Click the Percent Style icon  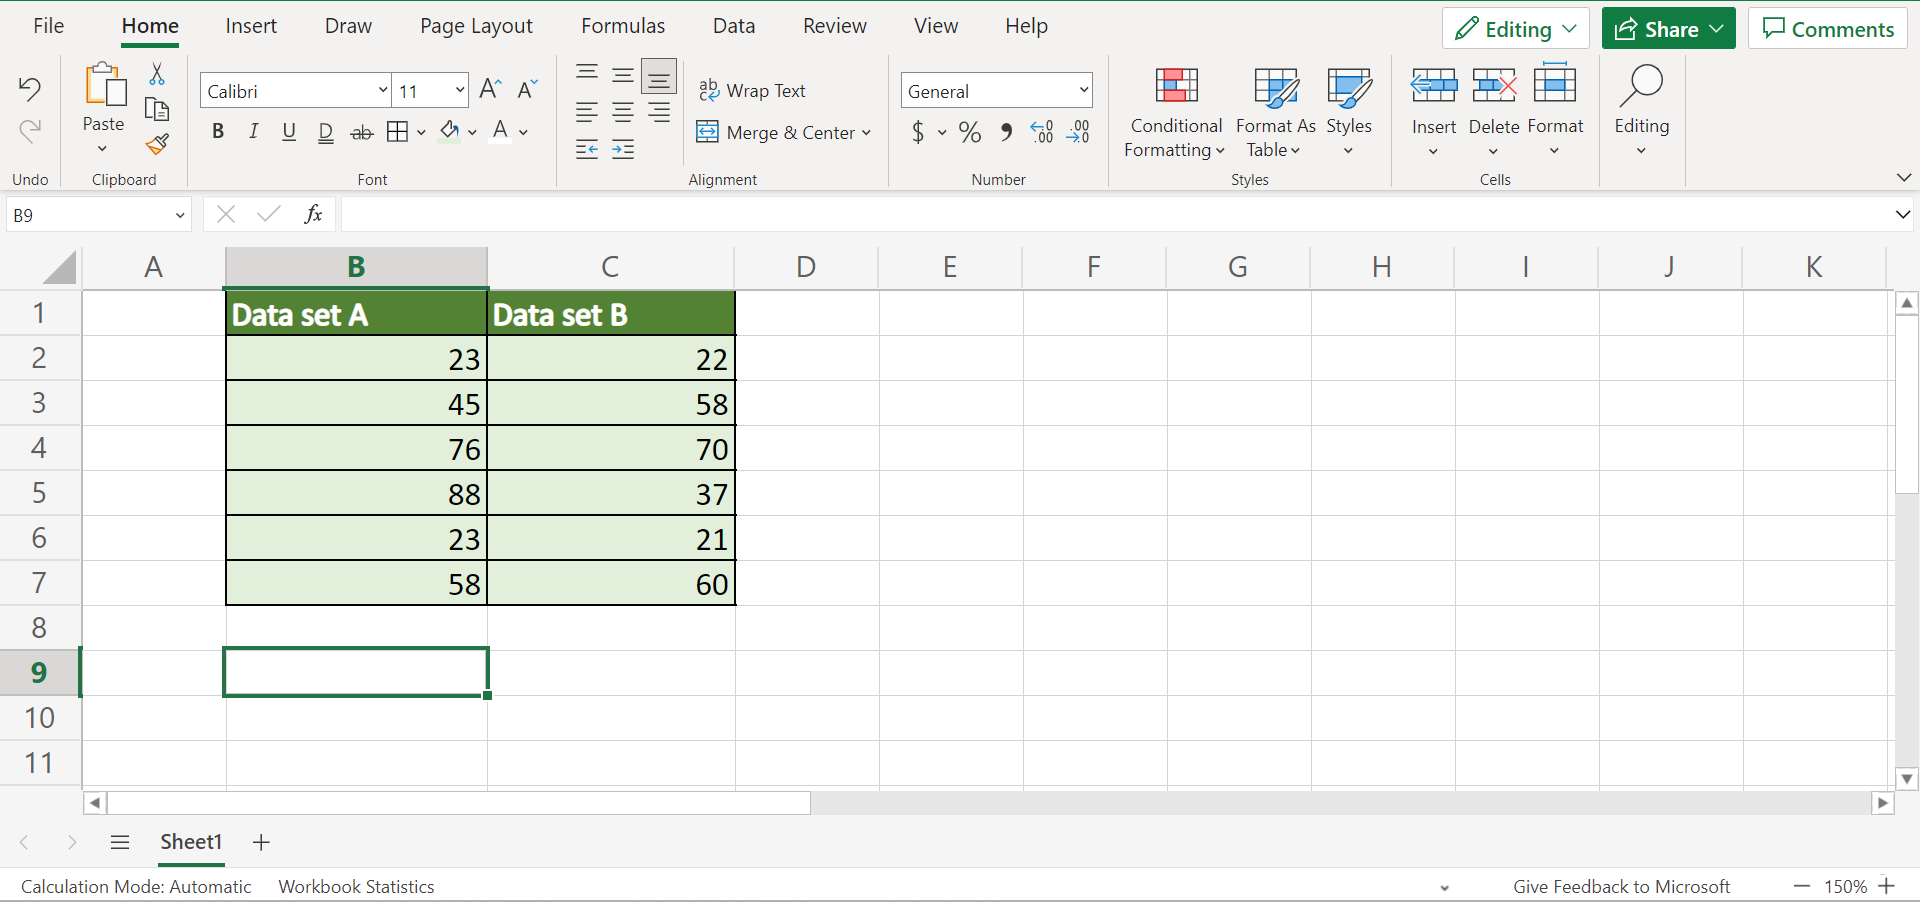(969, 132)
